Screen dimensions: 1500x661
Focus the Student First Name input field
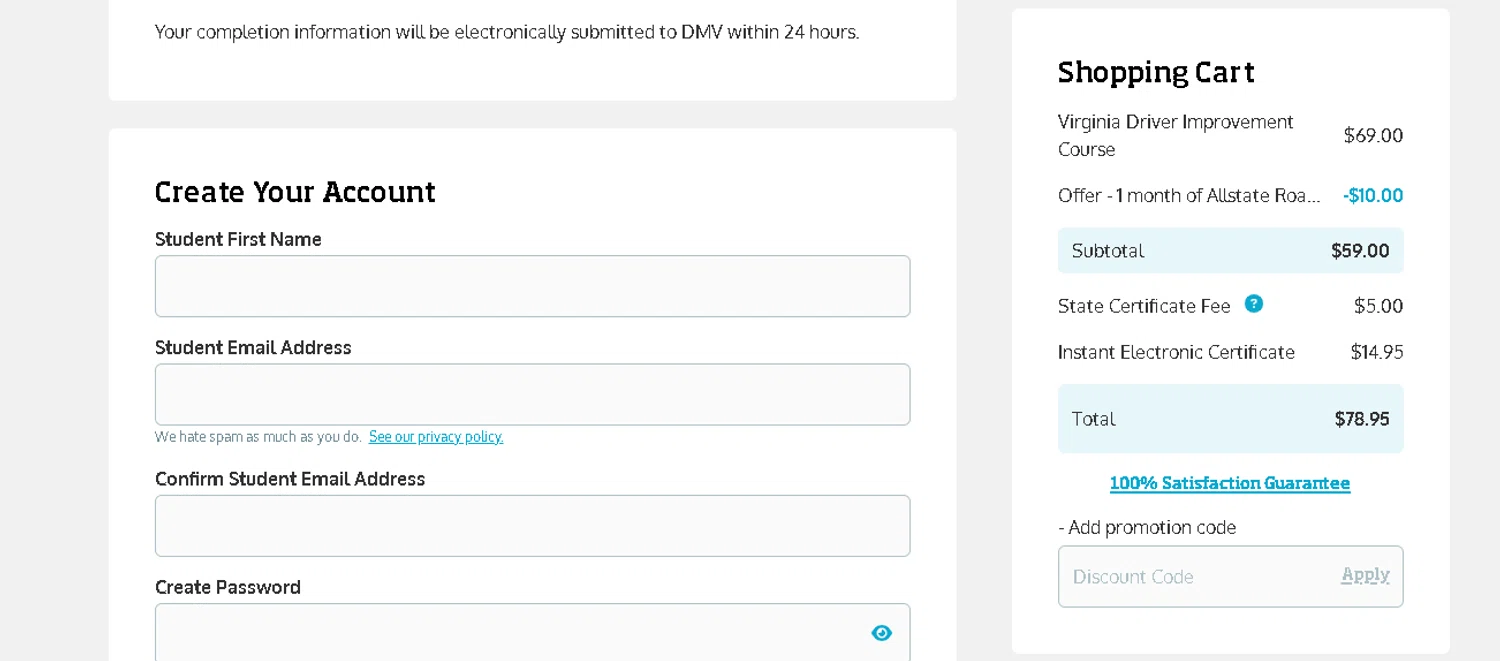532,286
